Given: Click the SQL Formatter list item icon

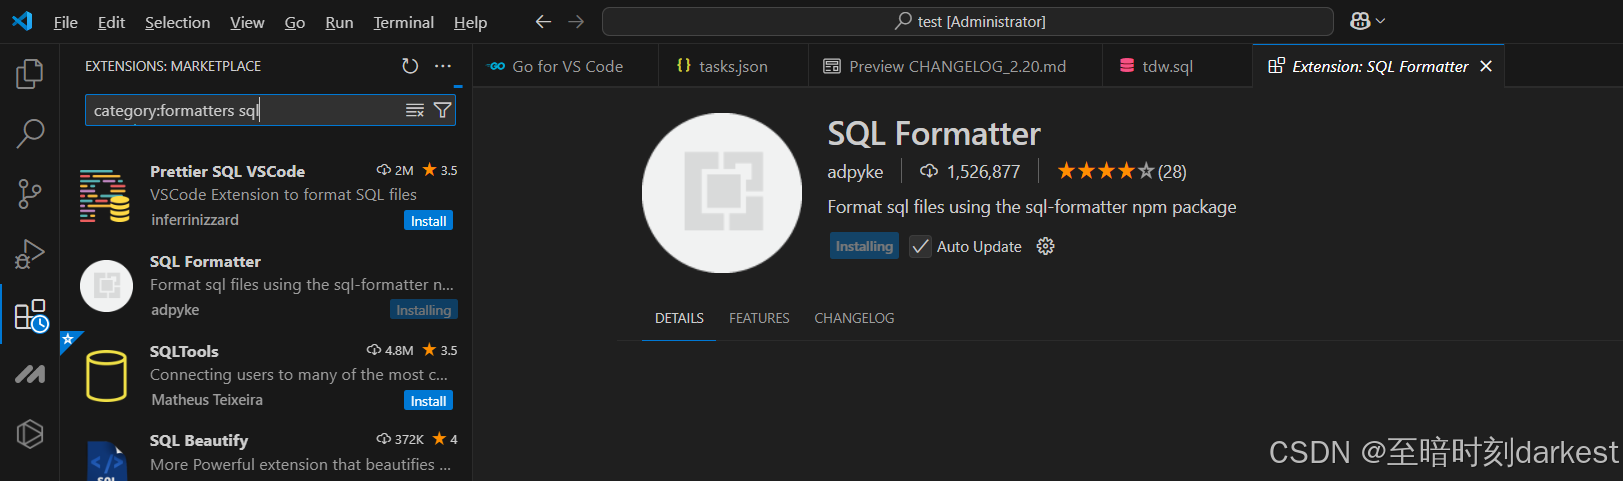Looking at the screenshot, I should [106, 286].
